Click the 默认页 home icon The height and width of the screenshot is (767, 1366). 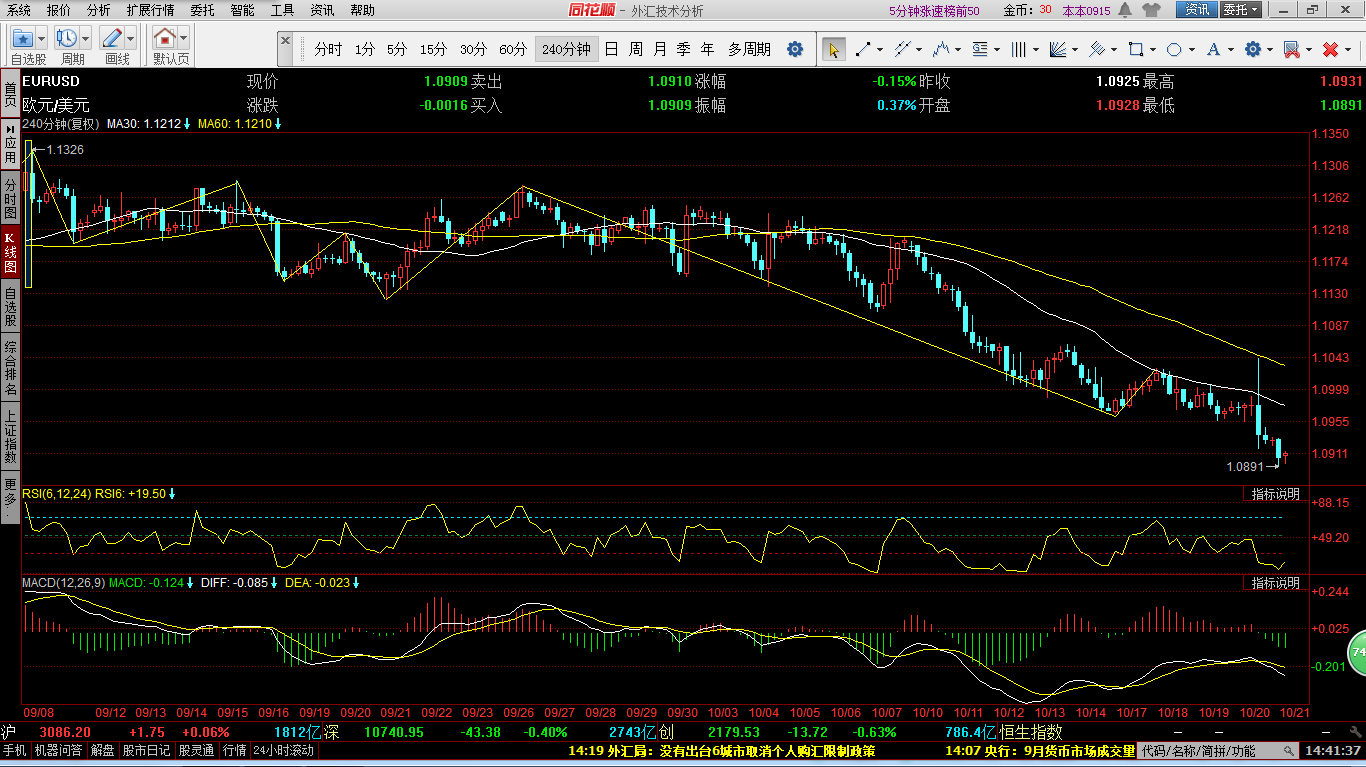[x=166, y=38]
